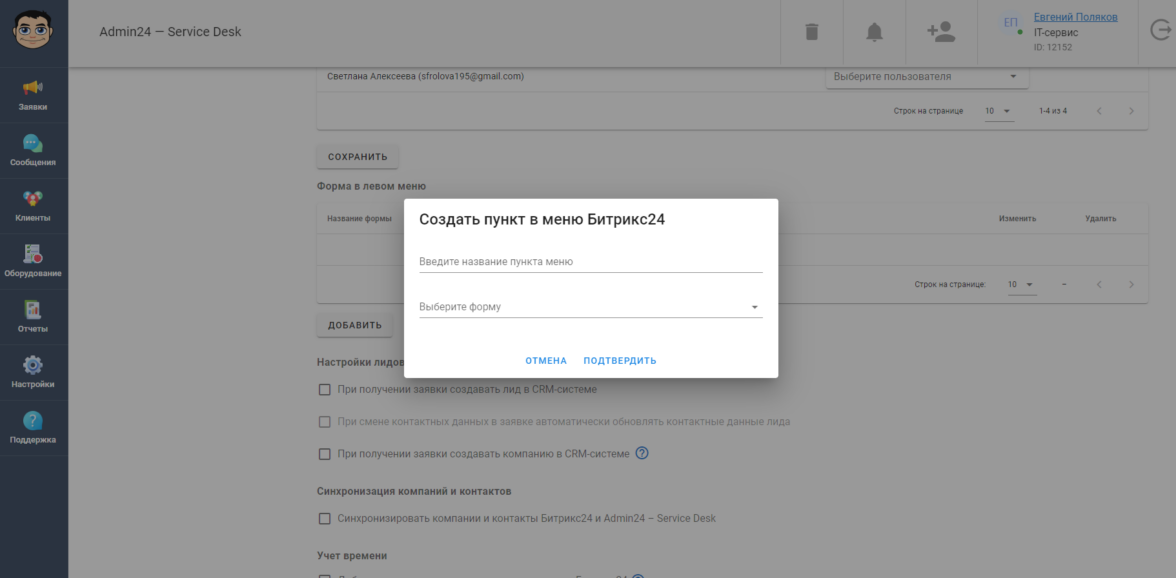Open the Заявки section in sidebar
The height and width of the screenshot is (578, 1176).
point(33,93)
